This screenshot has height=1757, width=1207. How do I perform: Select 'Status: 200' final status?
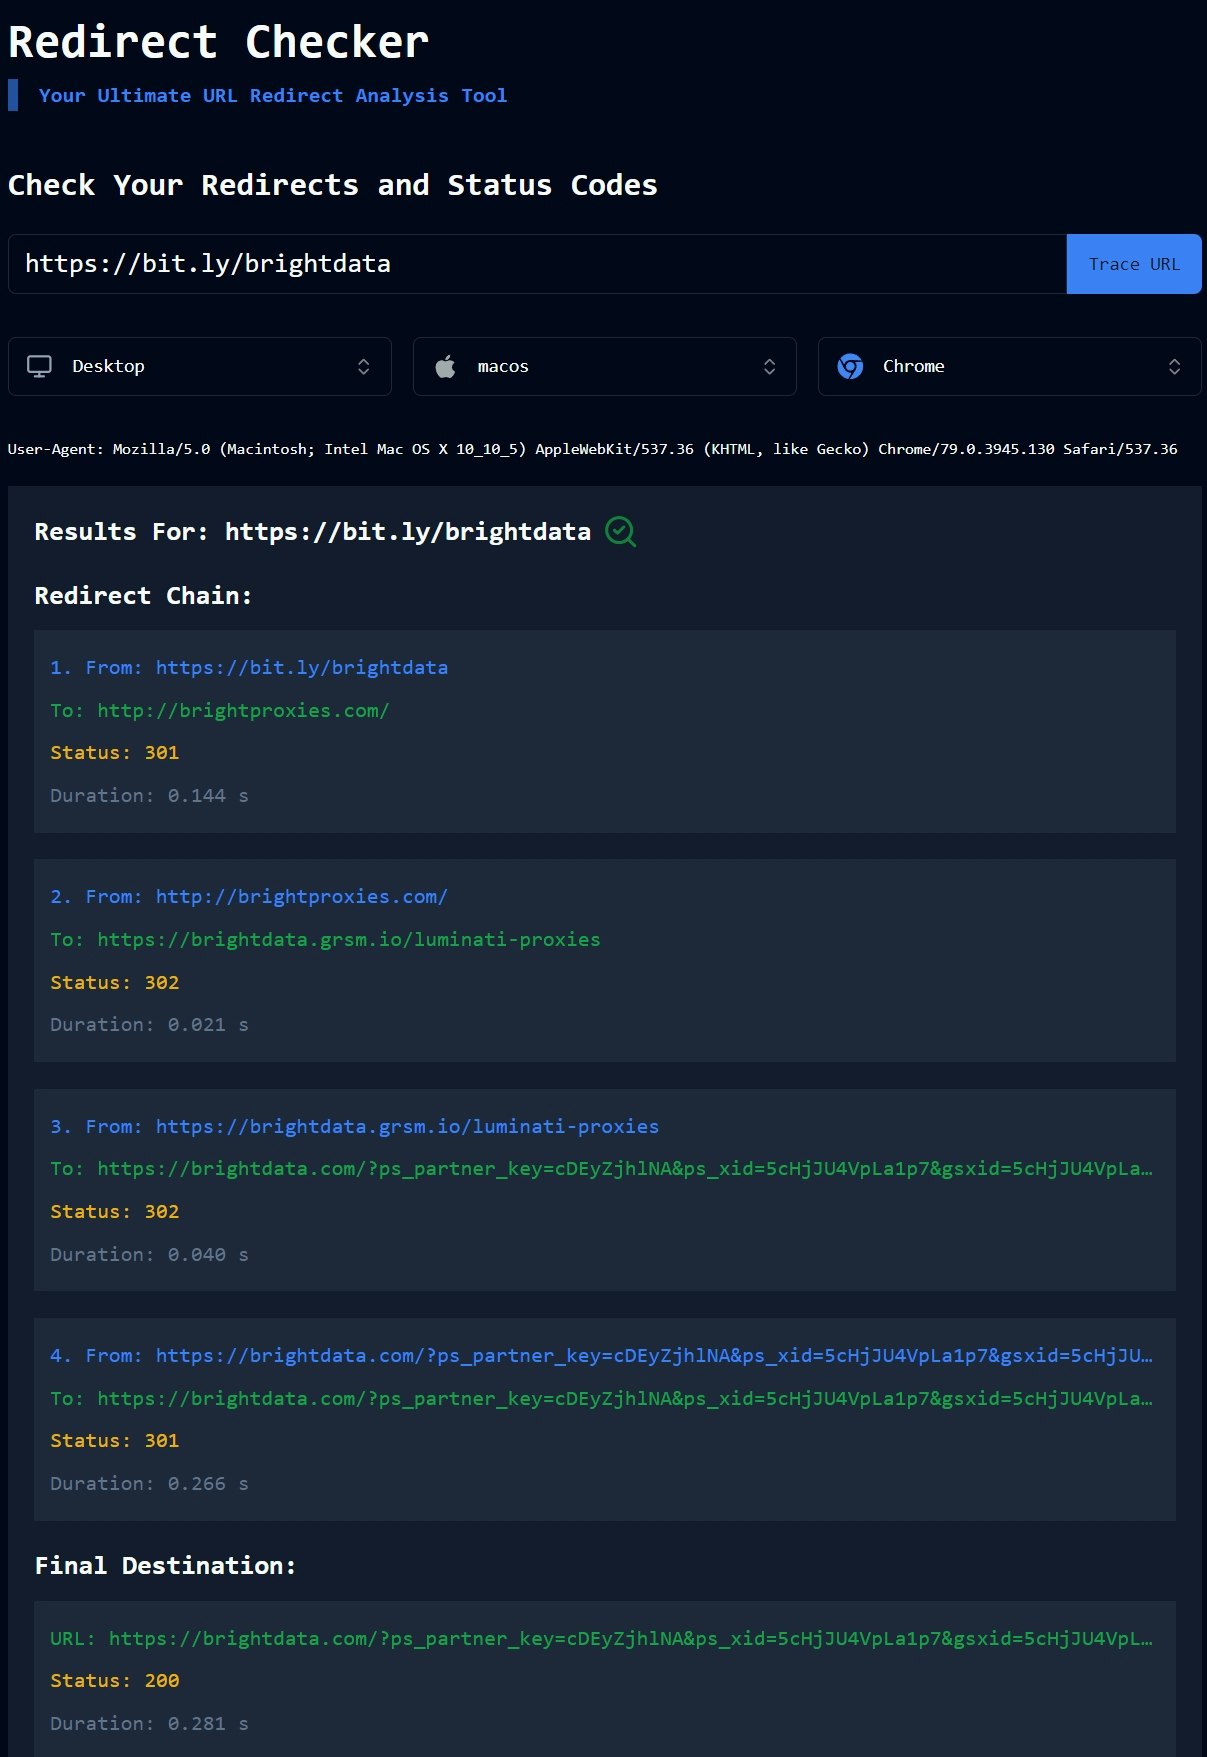(x=115, y=1680)
